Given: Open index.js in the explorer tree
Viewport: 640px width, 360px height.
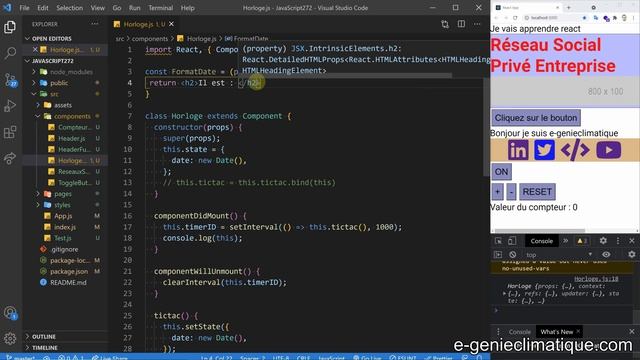Looking at the screenshot, I should [x=65, y=227].
